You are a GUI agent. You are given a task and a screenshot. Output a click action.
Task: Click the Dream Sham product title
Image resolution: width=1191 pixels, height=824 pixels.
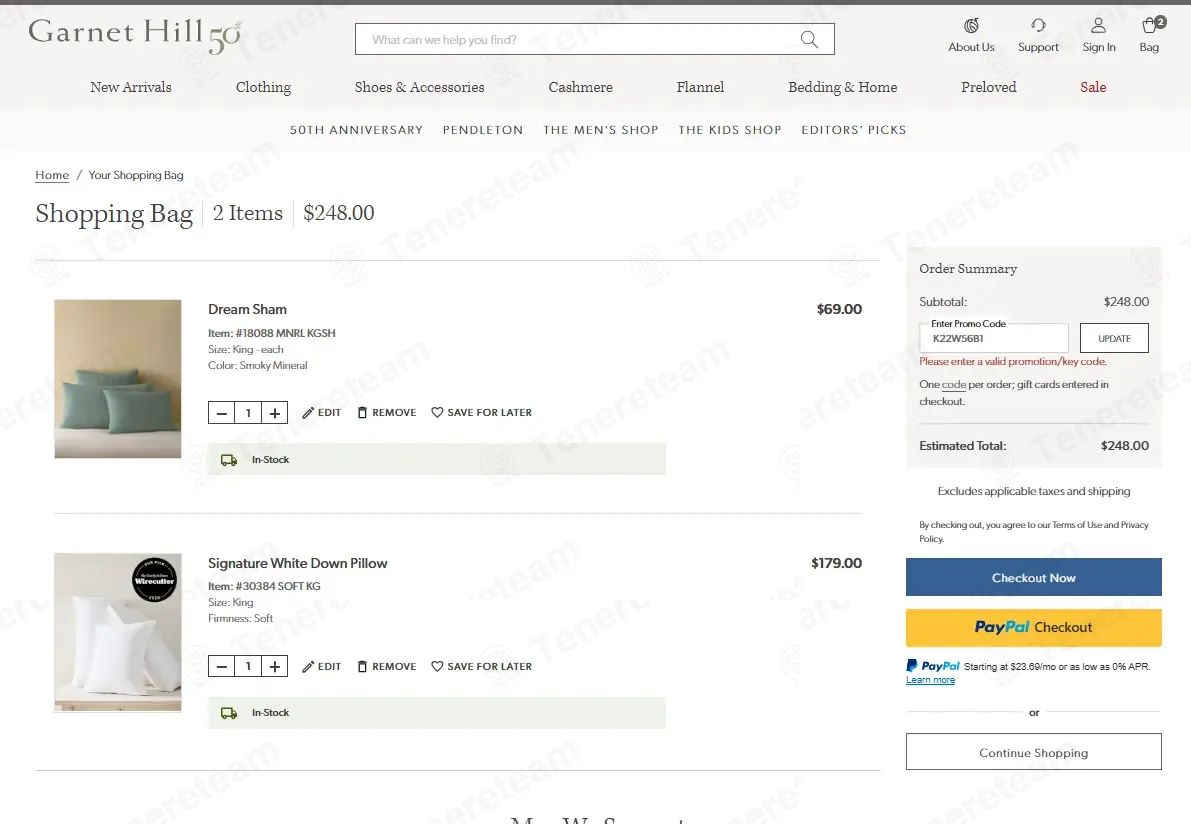pyautogui.click(x=248, y=310)
